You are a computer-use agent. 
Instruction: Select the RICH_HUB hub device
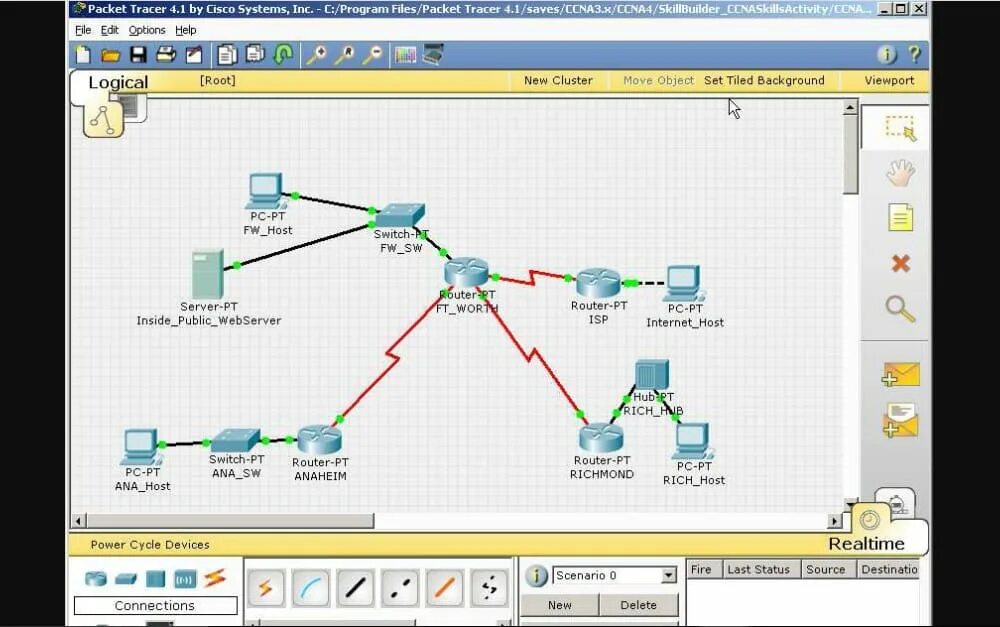(652, 374)
